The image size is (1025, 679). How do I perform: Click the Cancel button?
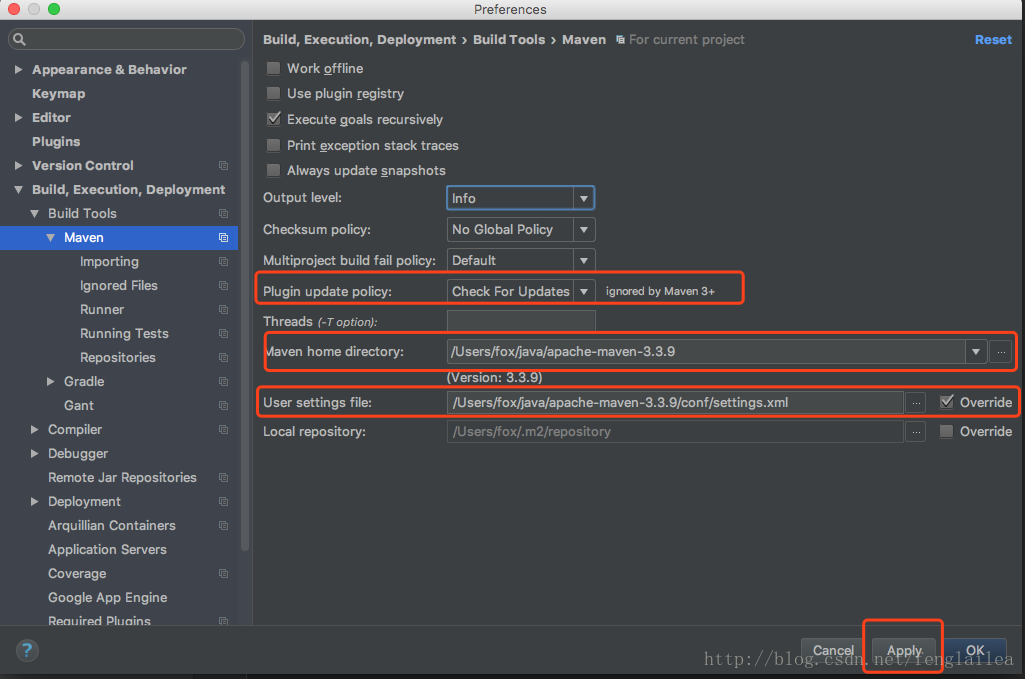coord(833,650)
